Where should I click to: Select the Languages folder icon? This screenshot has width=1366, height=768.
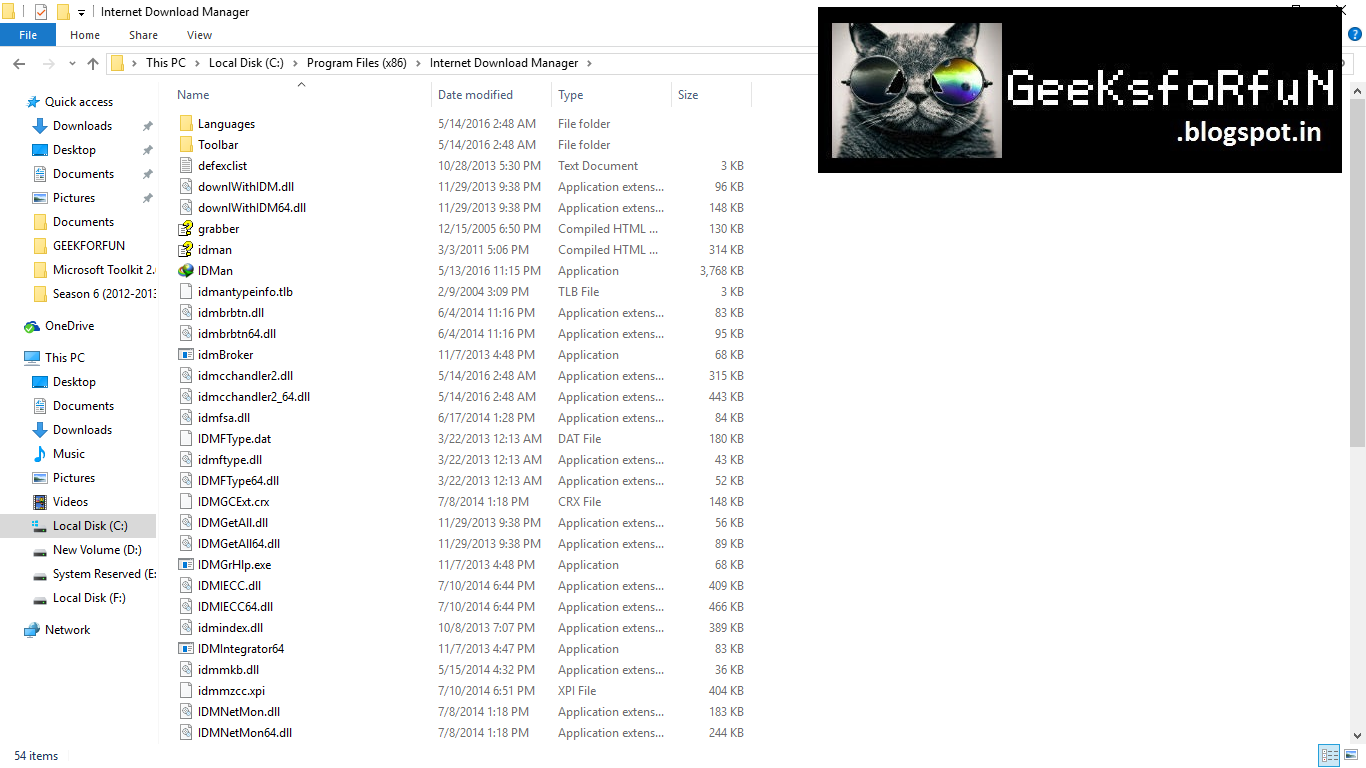[186, 124]
